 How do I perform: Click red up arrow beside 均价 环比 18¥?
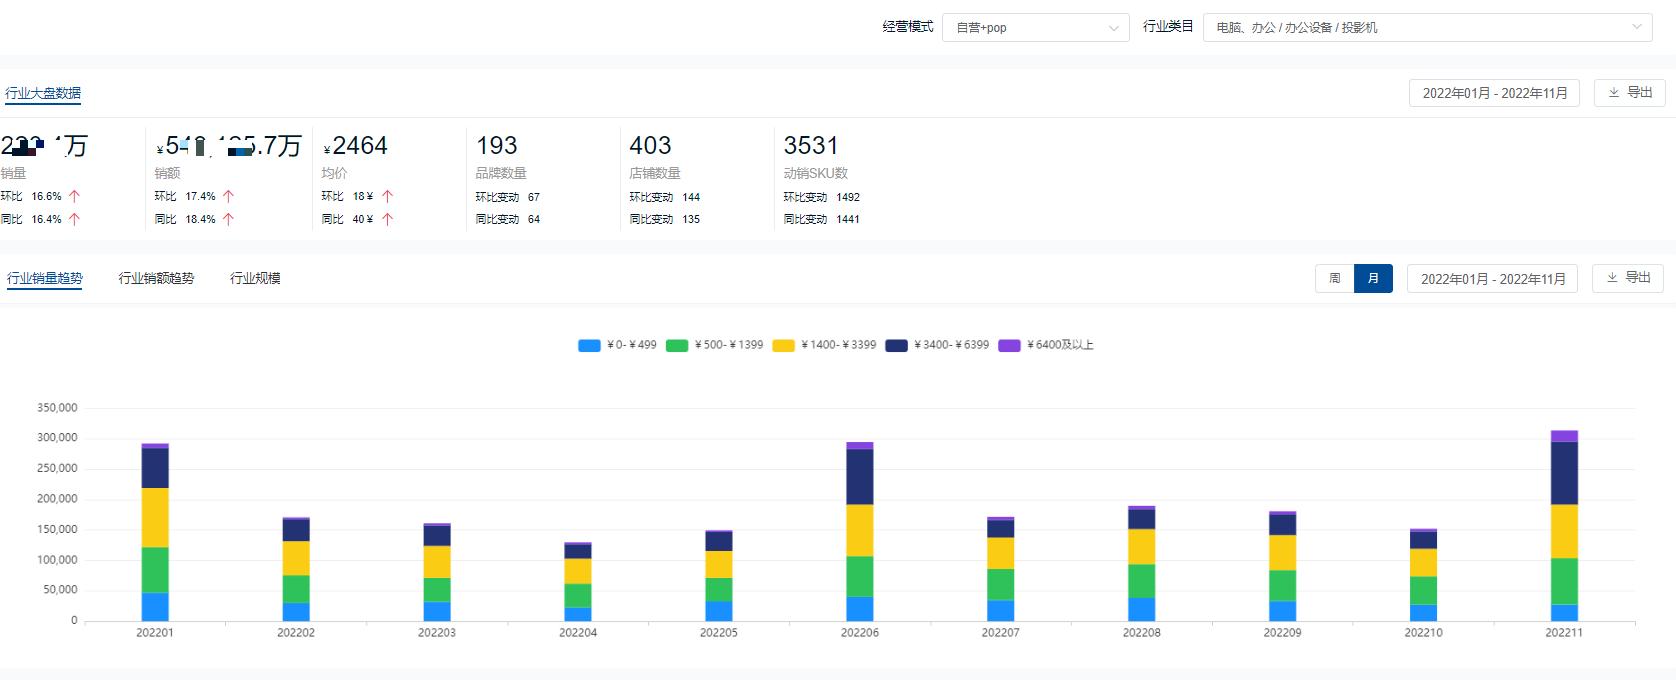(387, 197)
